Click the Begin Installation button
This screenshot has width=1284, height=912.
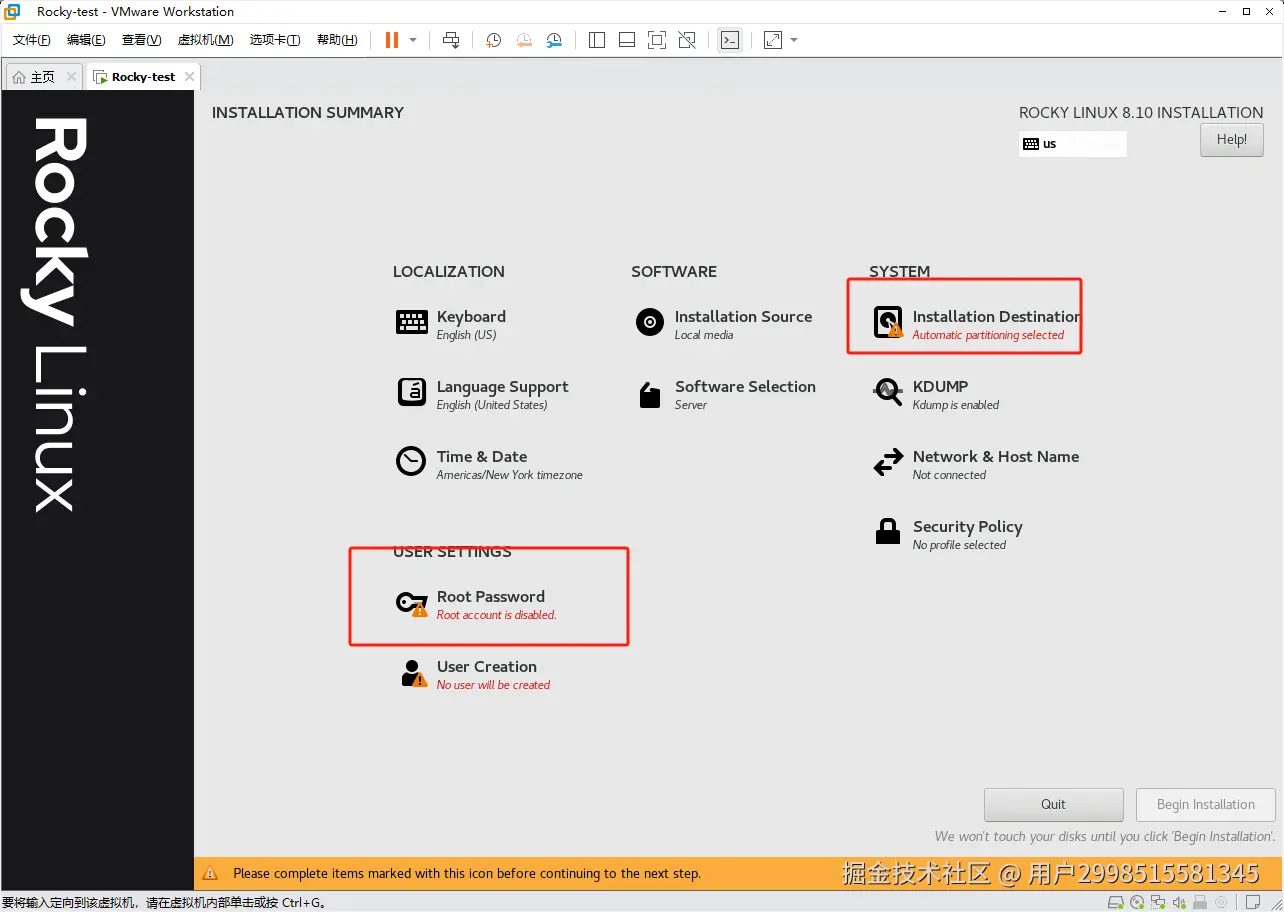[x=1206, y=804]
